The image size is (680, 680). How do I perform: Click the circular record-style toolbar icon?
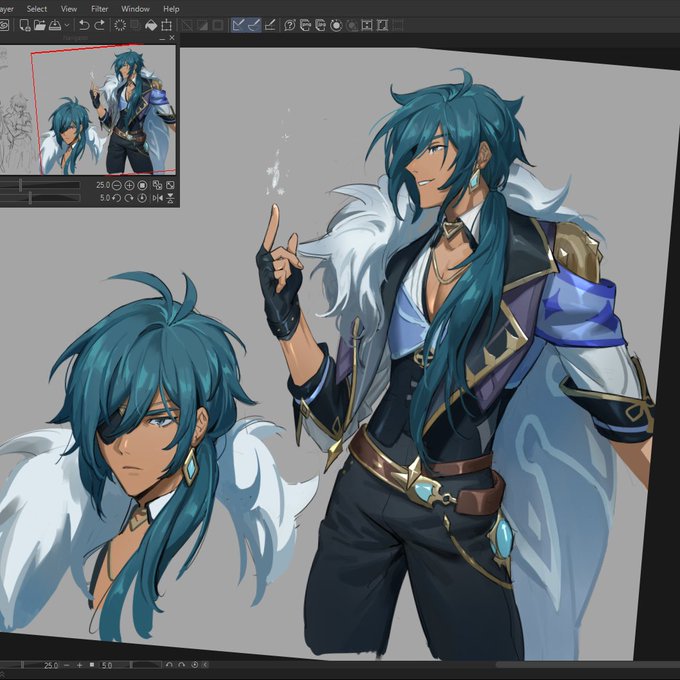tap(336, 26)
